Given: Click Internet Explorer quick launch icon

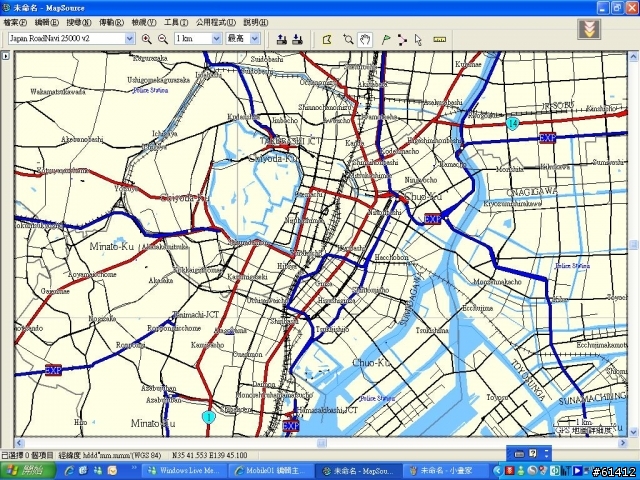Looking at the screenshot, I should pos(69,471).
